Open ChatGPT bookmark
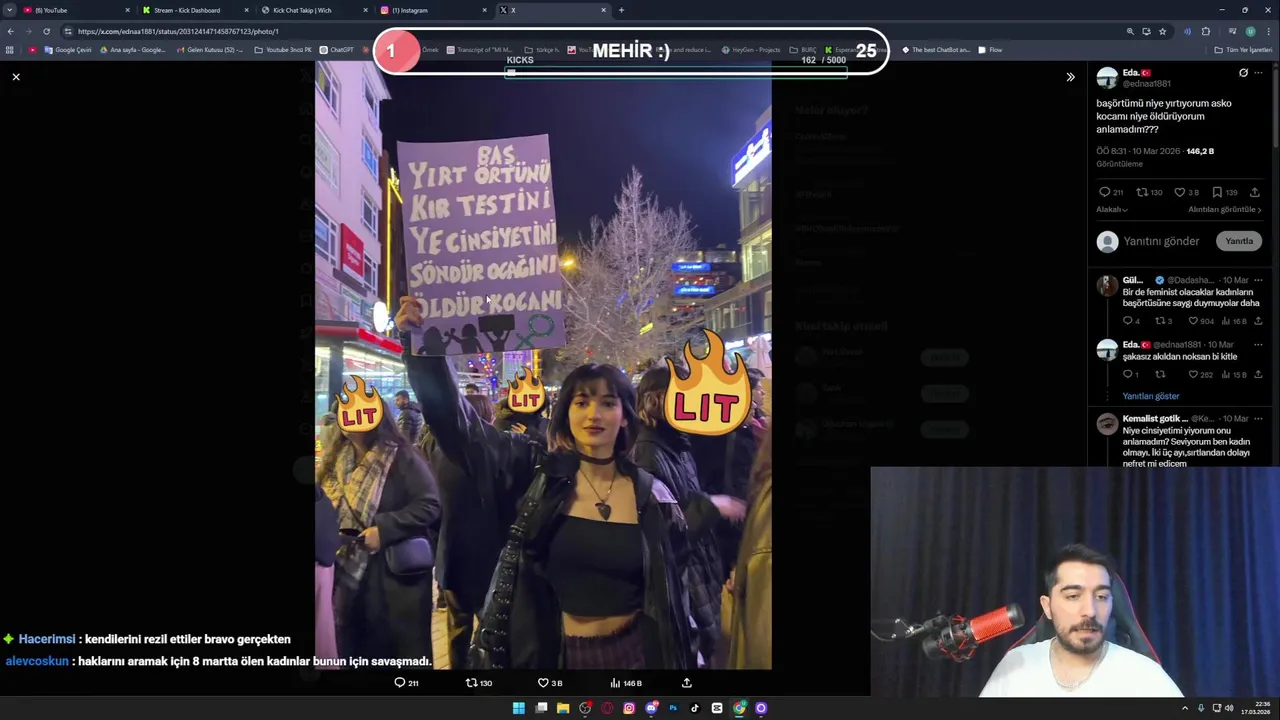The width and height of the screenshot is (1280, 720). (336, 50)
